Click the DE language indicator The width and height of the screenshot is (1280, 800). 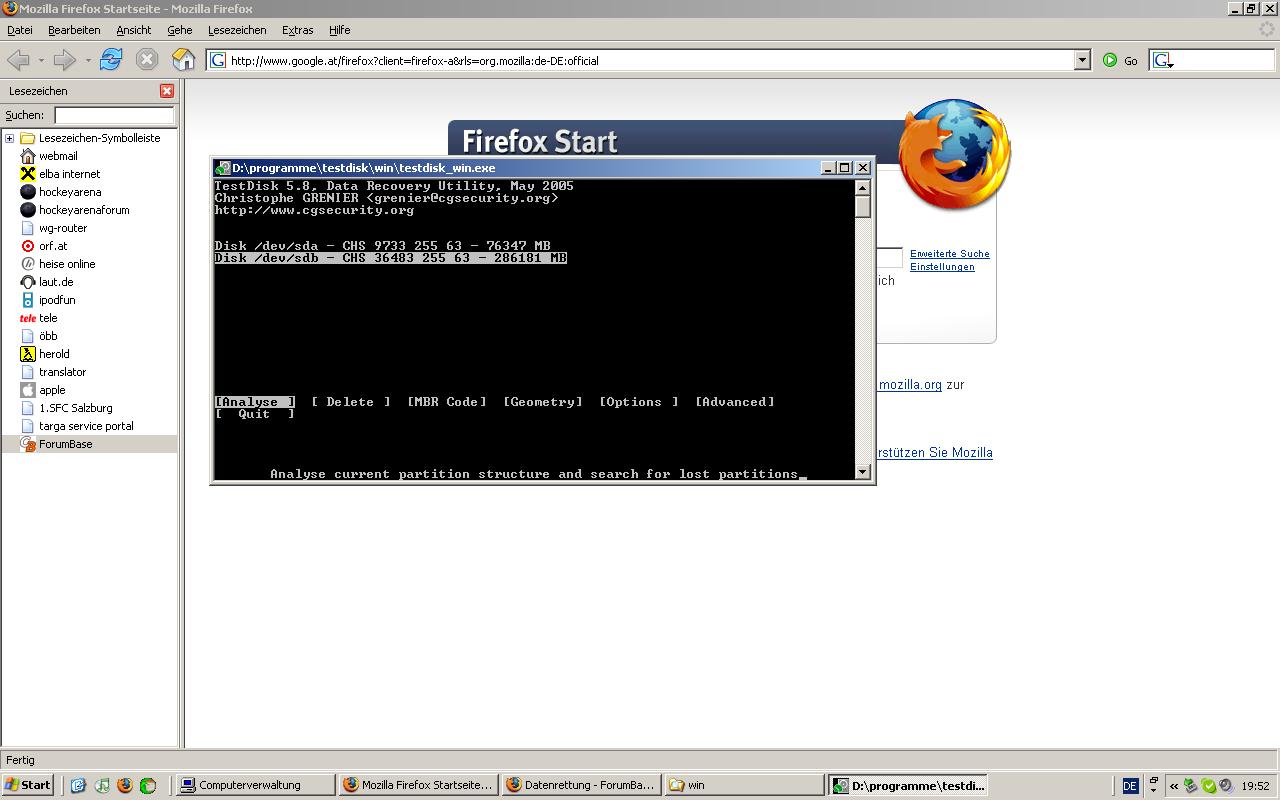coord(1130,786)
